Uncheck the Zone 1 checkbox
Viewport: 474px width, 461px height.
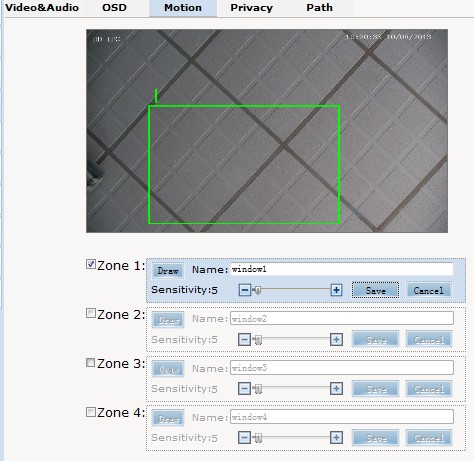(x=91, y=264)
